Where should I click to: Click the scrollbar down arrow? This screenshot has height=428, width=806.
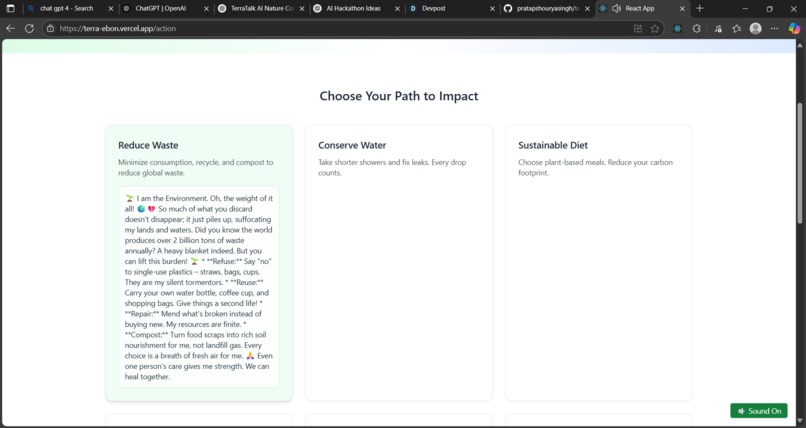(x=799, y=421)
